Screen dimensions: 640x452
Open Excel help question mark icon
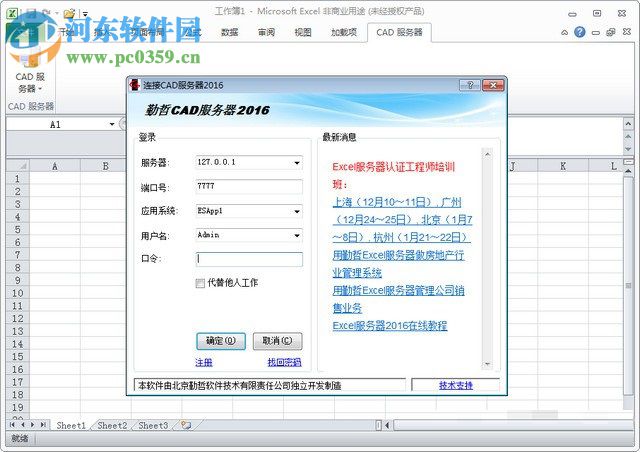click(x=579, y=32)
